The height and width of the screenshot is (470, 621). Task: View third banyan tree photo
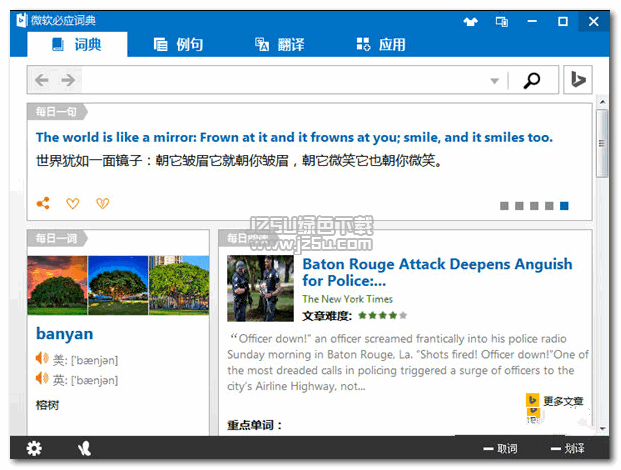179,285
